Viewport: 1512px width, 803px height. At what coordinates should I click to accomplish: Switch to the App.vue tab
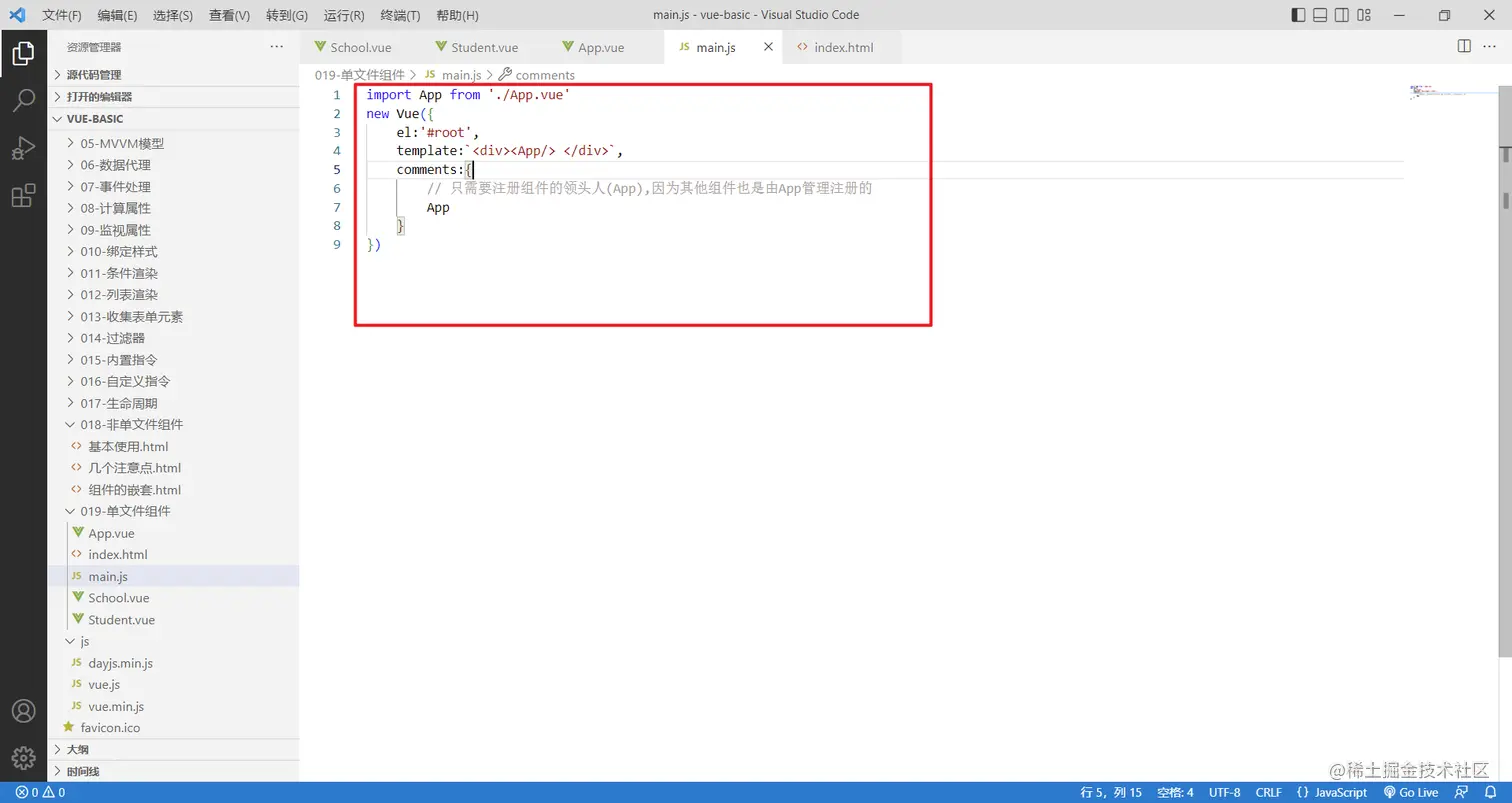[603, 47]
